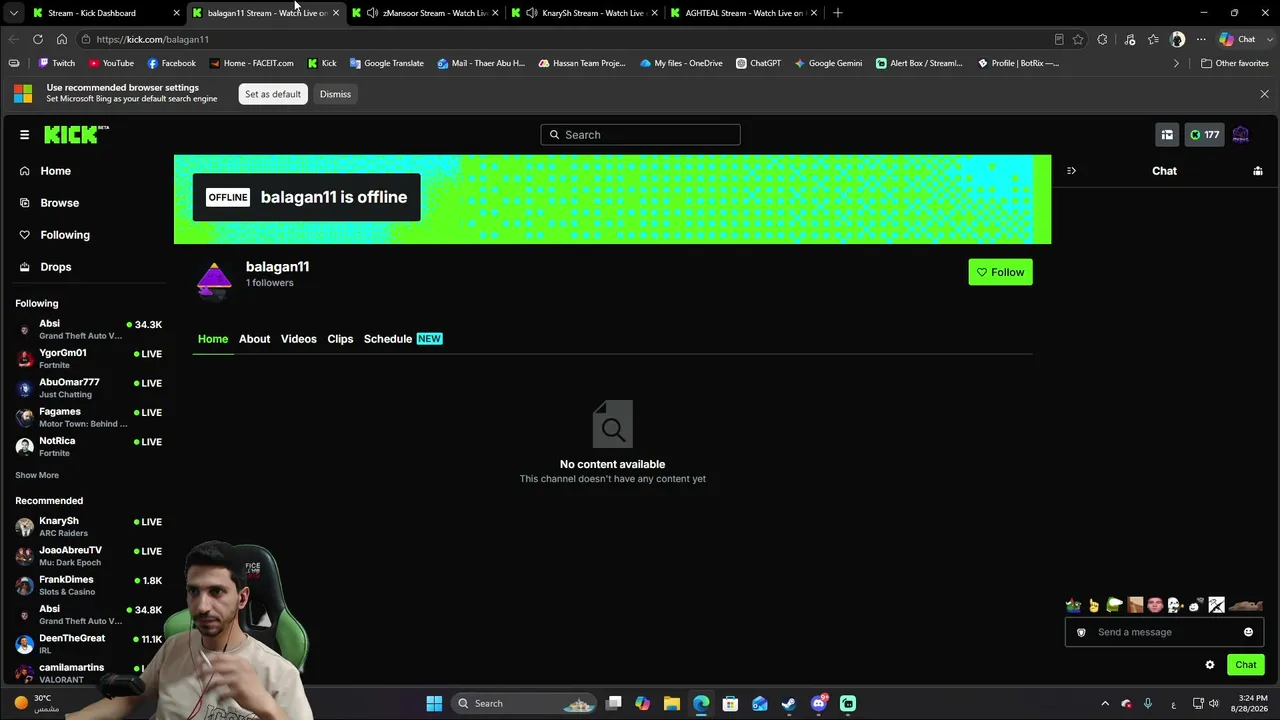The height and width of the screenshot is (720, 1280).
Task: Click the Send a message input
Action: pyautogui.click(x=1165, y=632)
